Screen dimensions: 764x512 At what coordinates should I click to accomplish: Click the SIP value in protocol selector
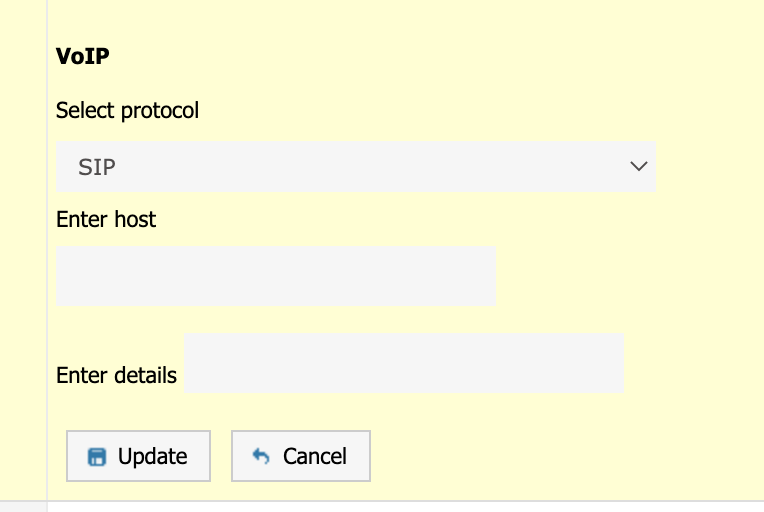click(x=97, y=168)
